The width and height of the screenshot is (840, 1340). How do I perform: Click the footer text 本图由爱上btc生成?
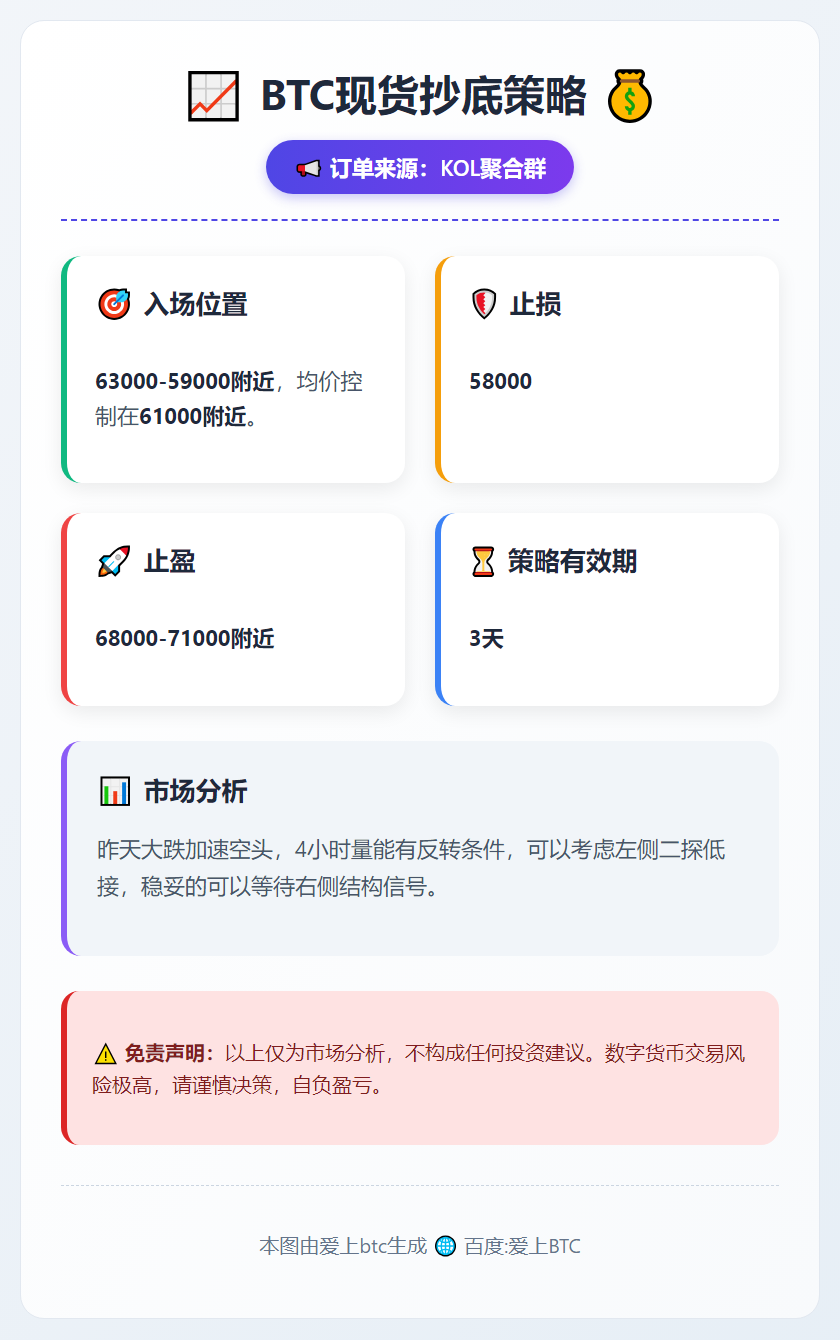(343, 1246)
